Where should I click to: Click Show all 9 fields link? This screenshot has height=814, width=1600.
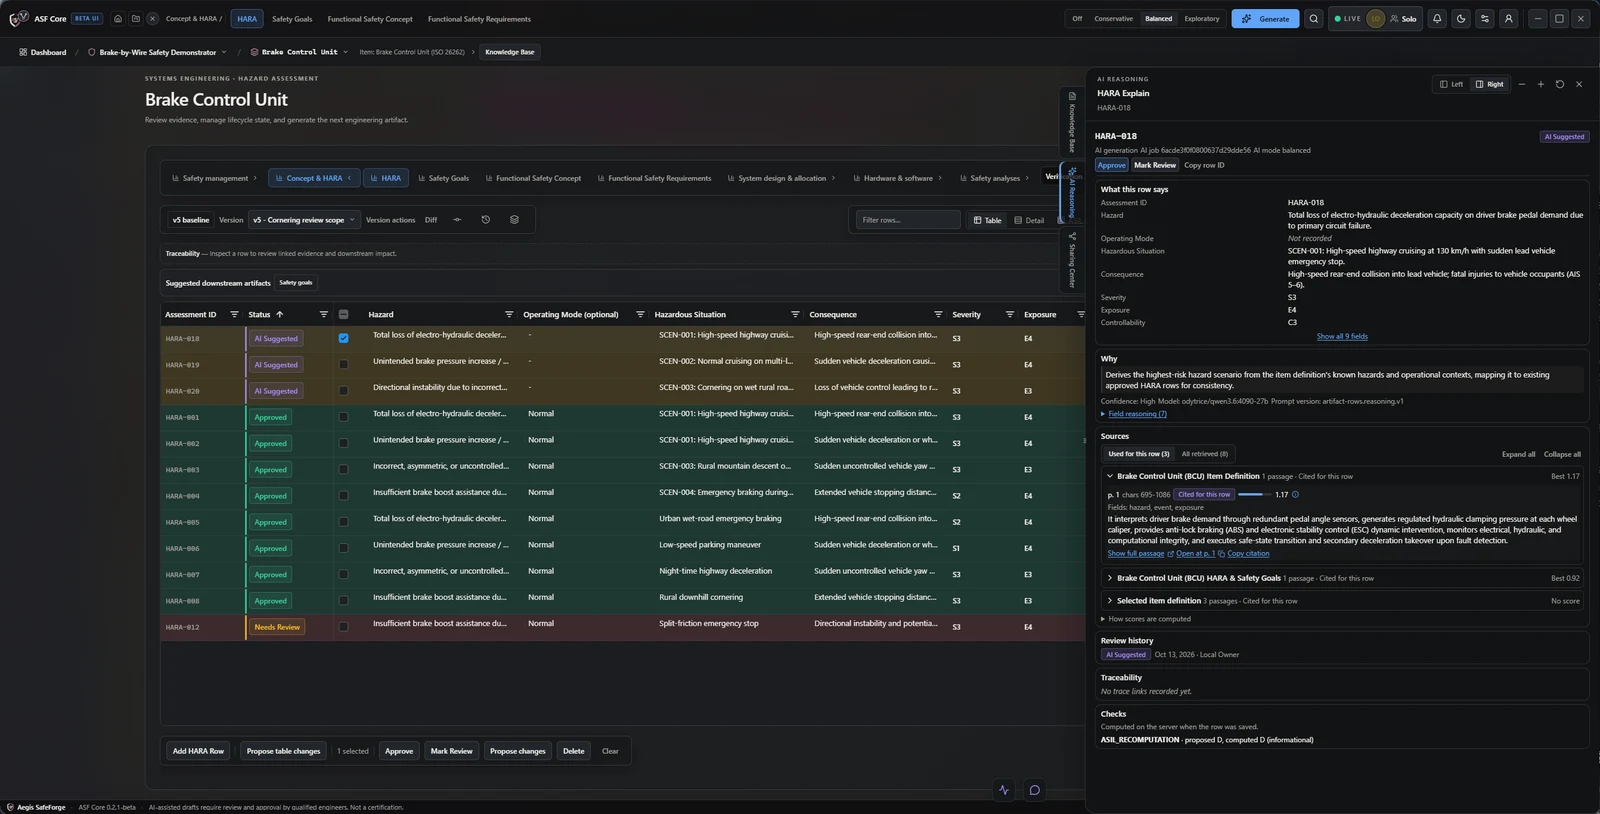click(1342, 336)
